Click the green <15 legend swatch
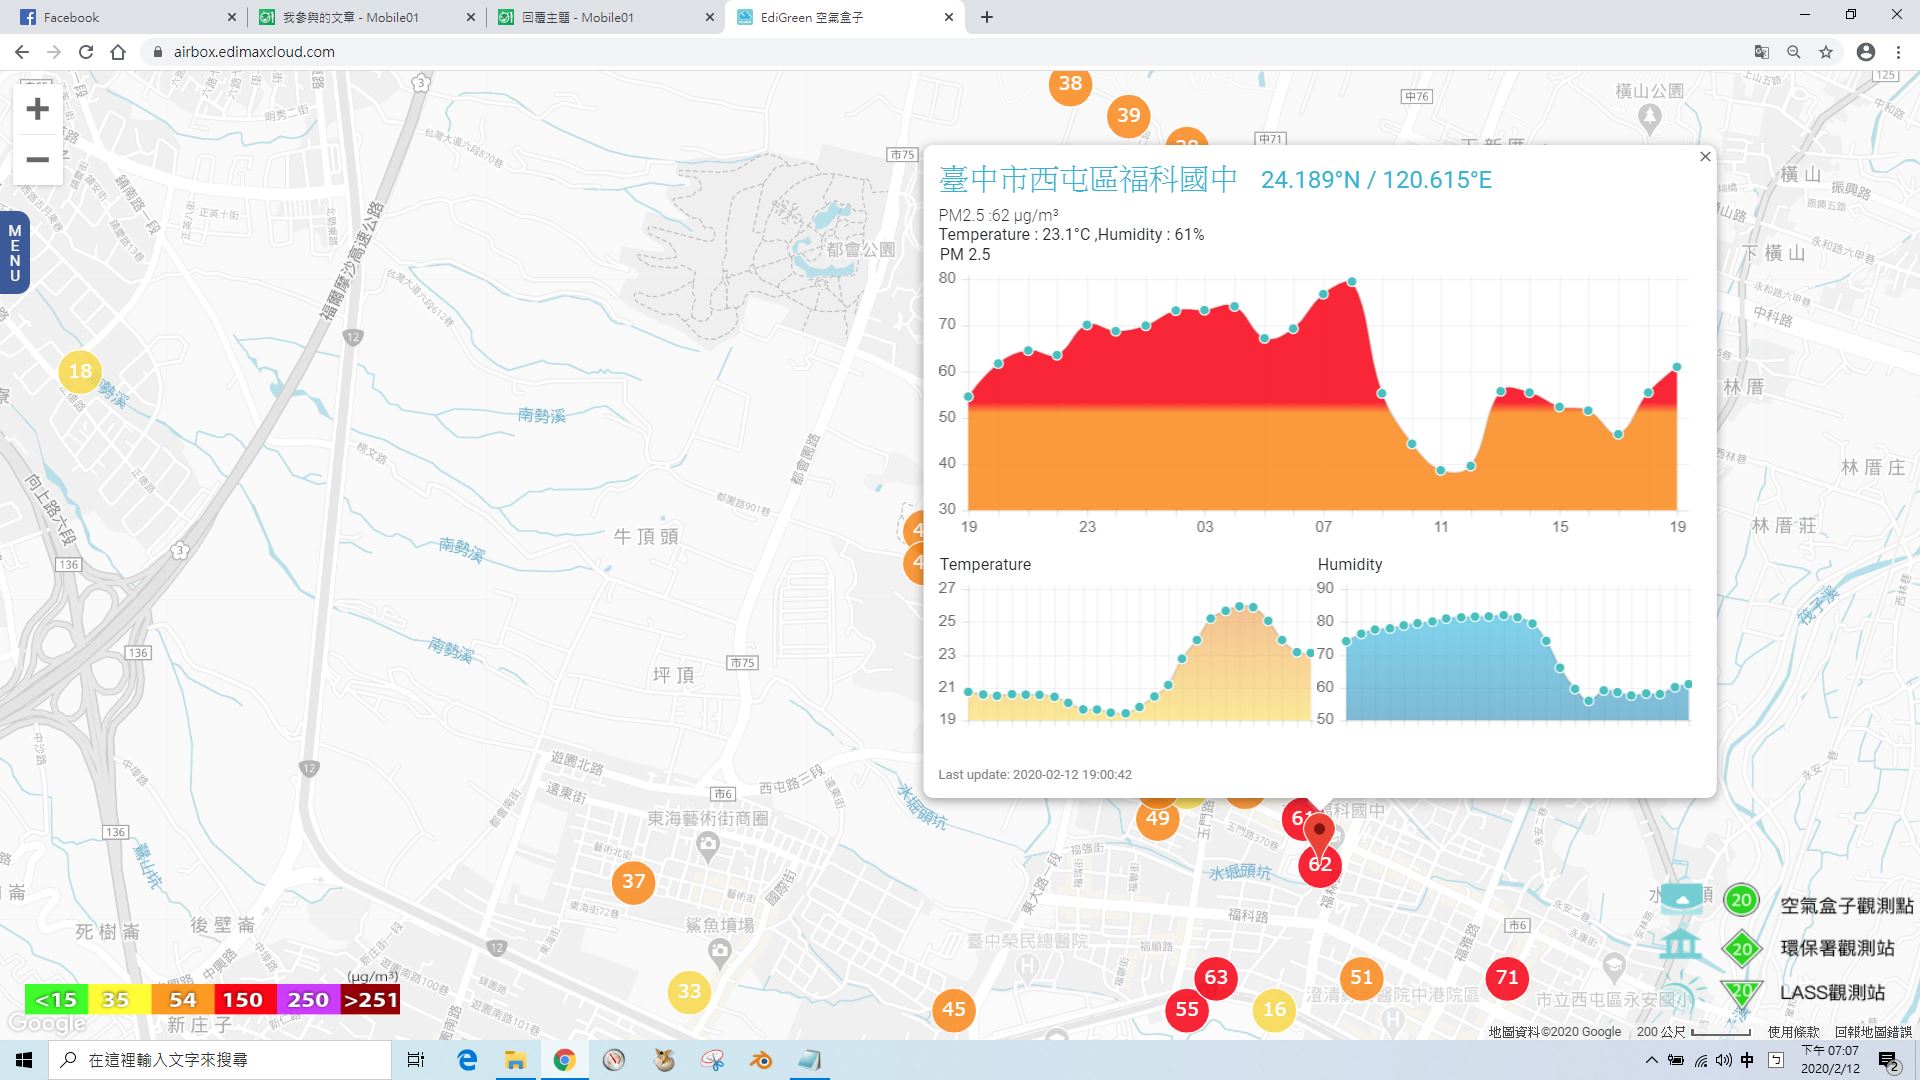The image size is (1920, 1080). click(56, 1000)
